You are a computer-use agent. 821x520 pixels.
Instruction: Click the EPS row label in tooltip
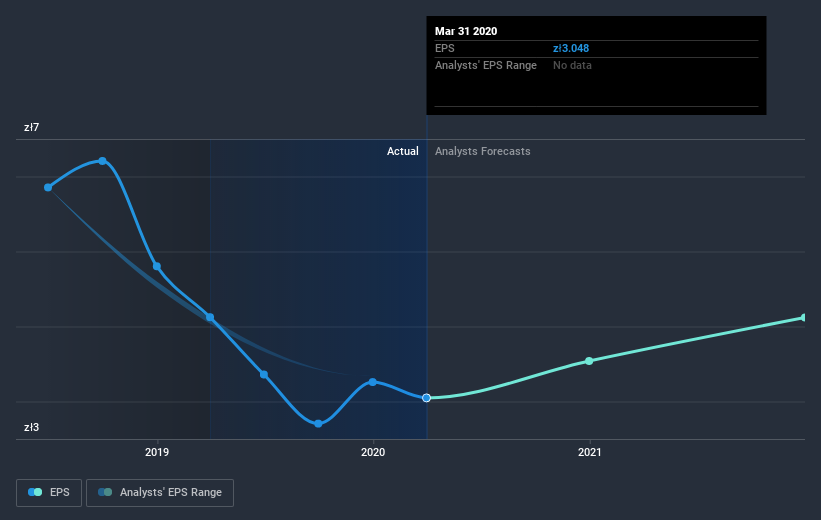(445, 48)
